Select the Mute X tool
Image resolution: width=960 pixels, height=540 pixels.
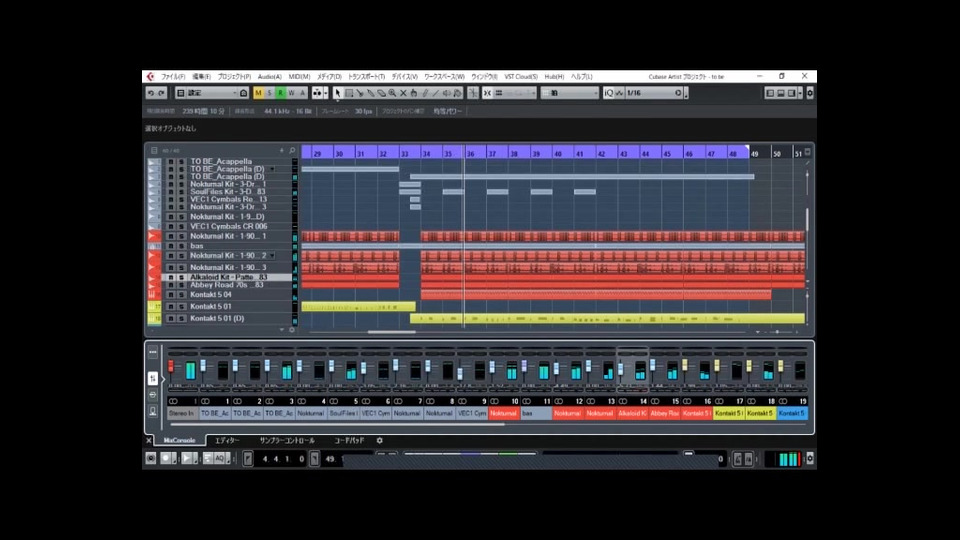403,93
